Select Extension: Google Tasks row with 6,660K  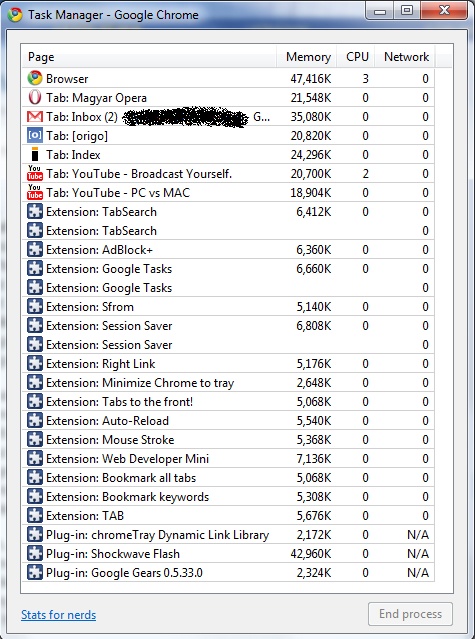click(228, 268)
